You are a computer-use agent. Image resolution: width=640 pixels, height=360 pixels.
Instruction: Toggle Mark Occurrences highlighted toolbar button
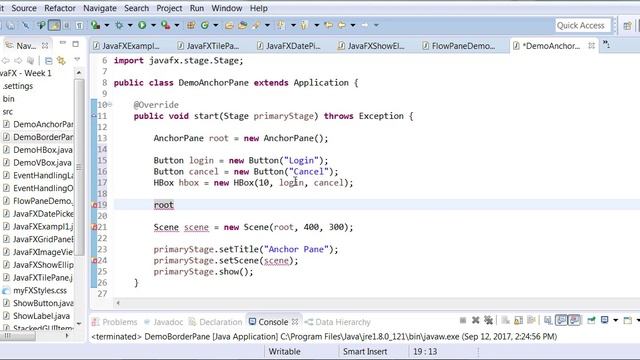[x=54, y=25]
